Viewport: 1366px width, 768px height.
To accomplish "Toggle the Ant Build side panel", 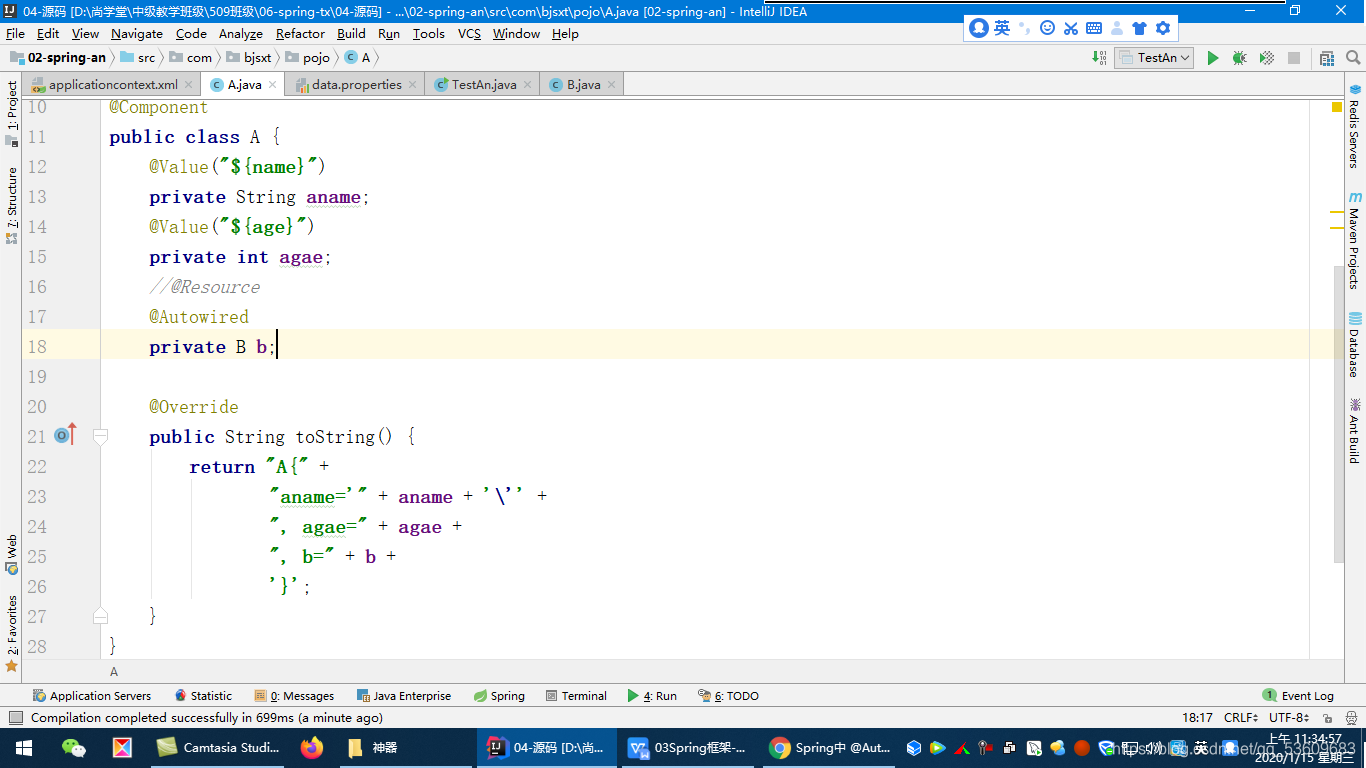I will tap(1355, 429).
